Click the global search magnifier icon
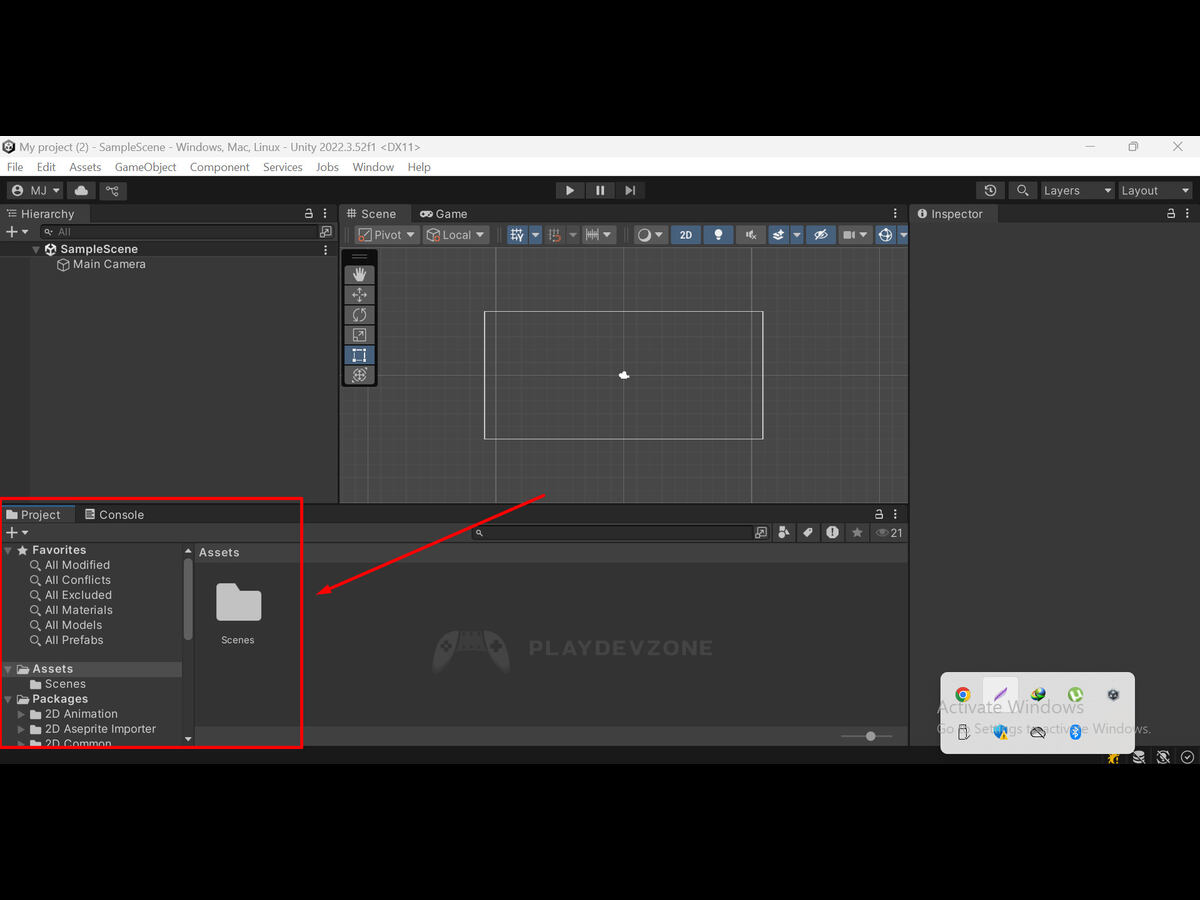 coord(1021,191)
